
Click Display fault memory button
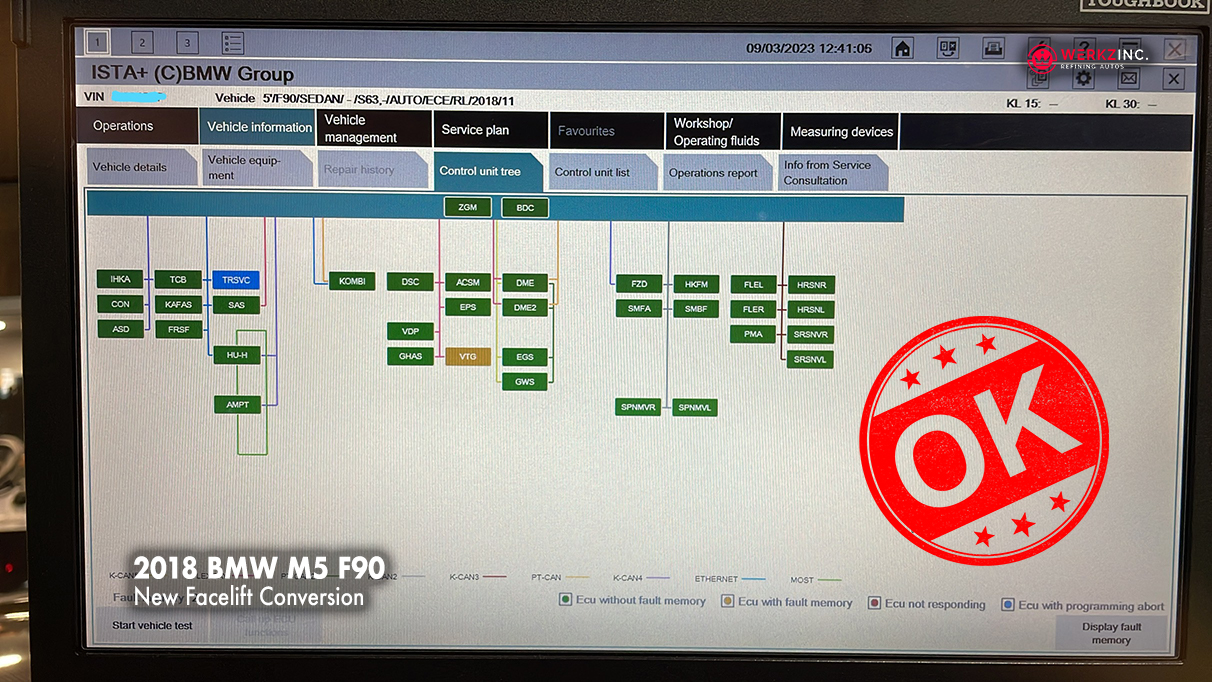pos(1111,633)
